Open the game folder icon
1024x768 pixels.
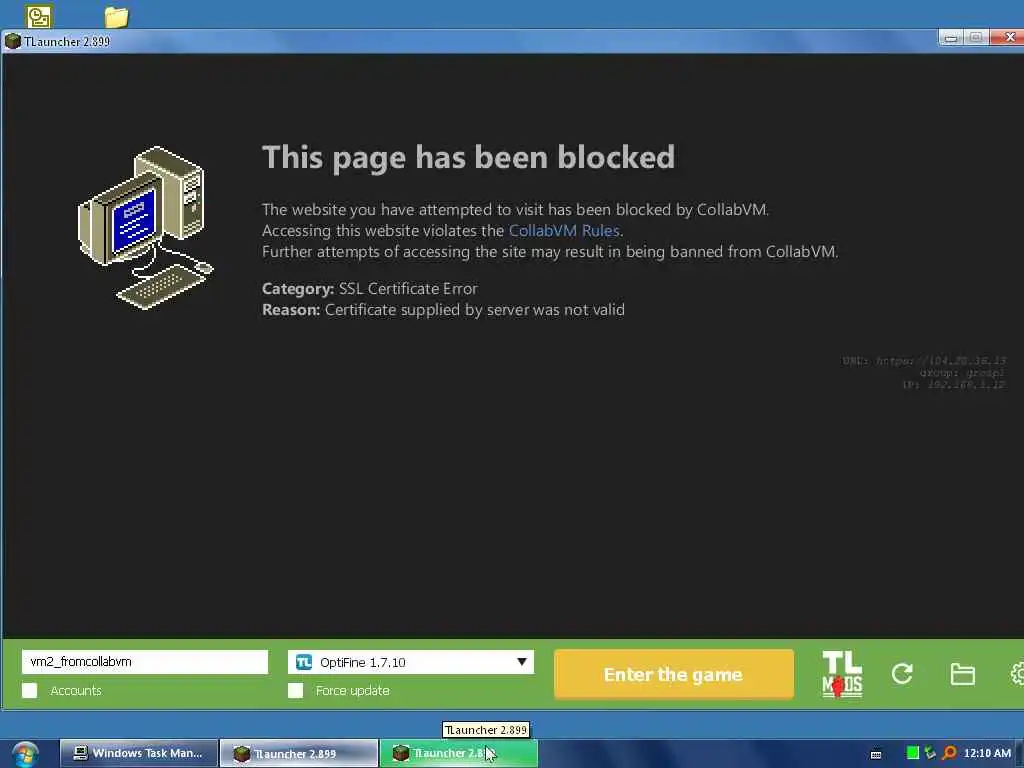962,674
